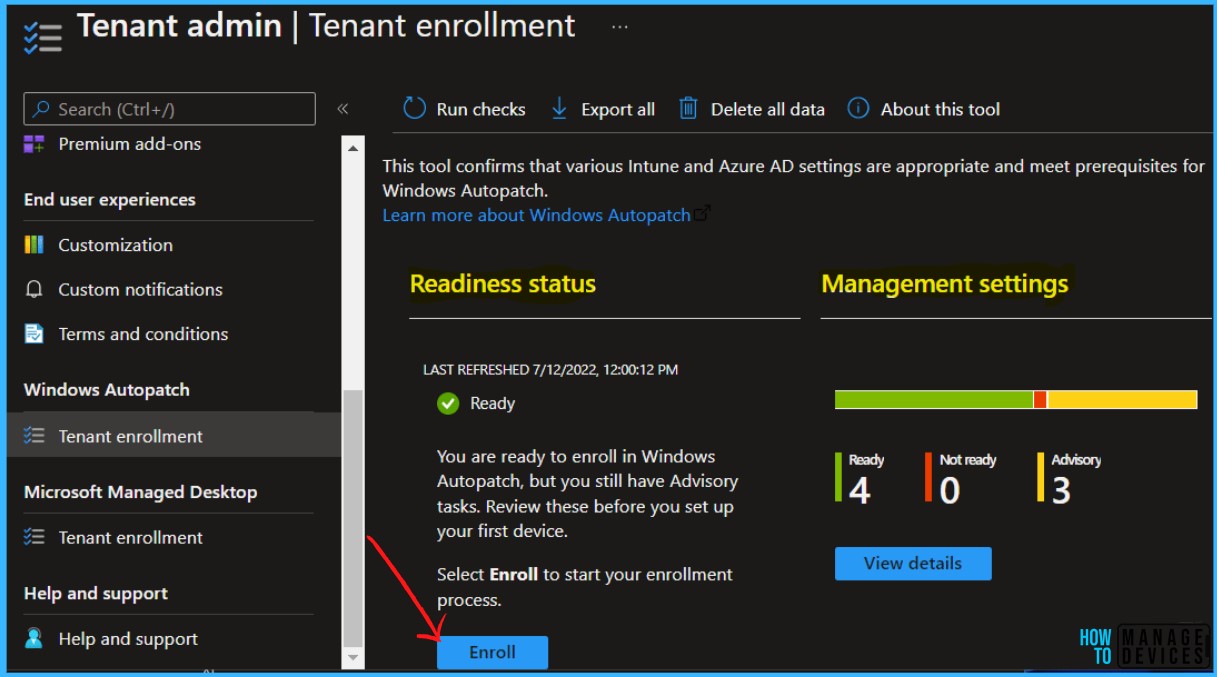Run checks from the toolbar
The width and height of the screenshot is (1217, 677).
[481, 110]
